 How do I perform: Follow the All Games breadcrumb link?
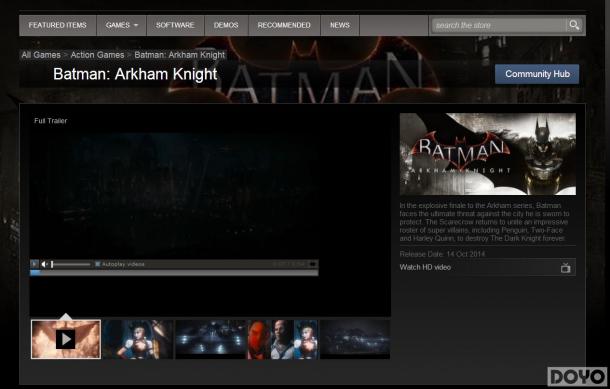click(x=41, y=55)
